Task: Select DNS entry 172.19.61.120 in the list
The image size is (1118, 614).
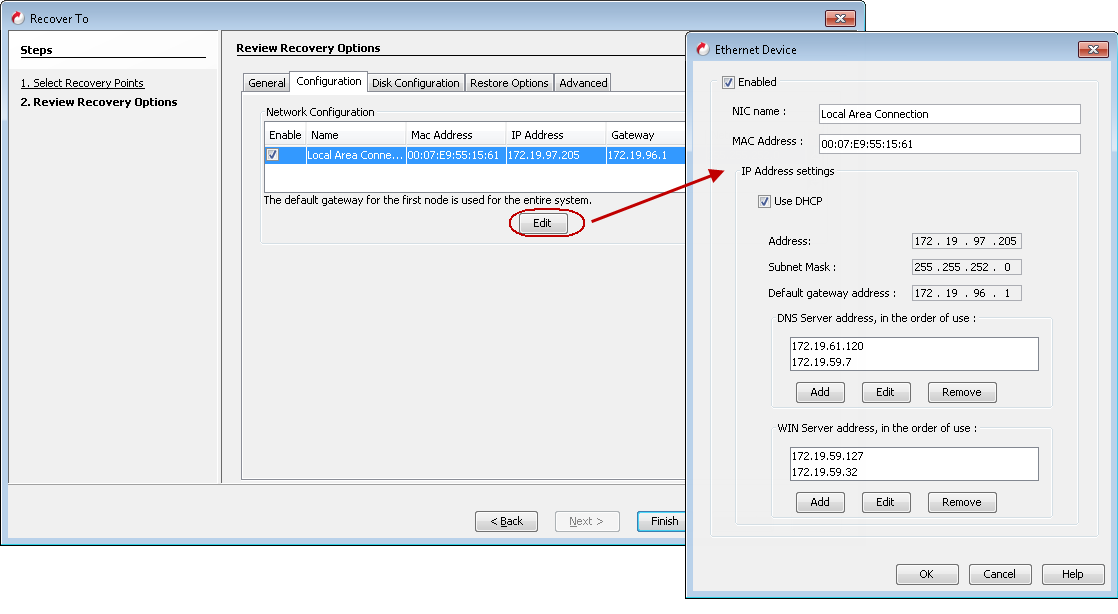Action: [829, 345]
